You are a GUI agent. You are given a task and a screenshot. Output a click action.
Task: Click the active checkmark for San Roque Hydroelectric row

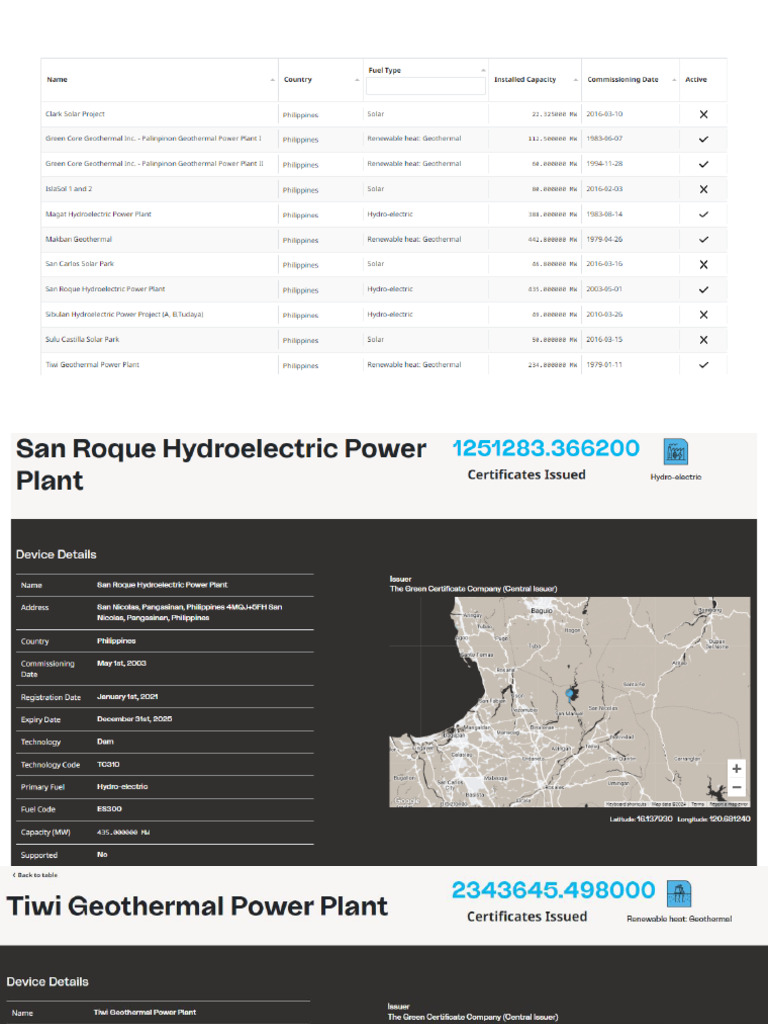703,289
